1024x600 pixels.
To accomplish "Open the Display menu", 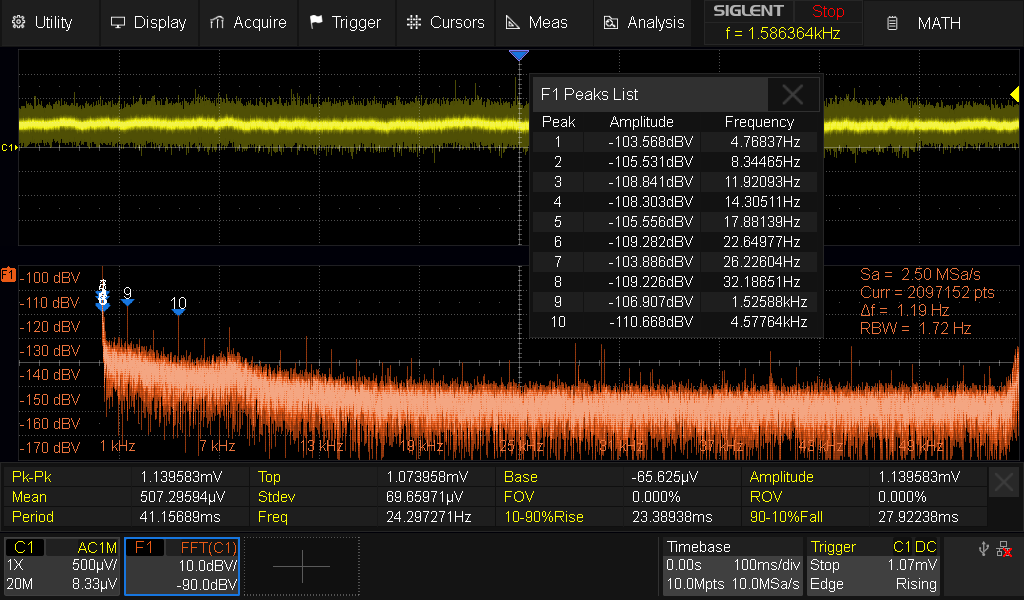I will pos(148,22).
